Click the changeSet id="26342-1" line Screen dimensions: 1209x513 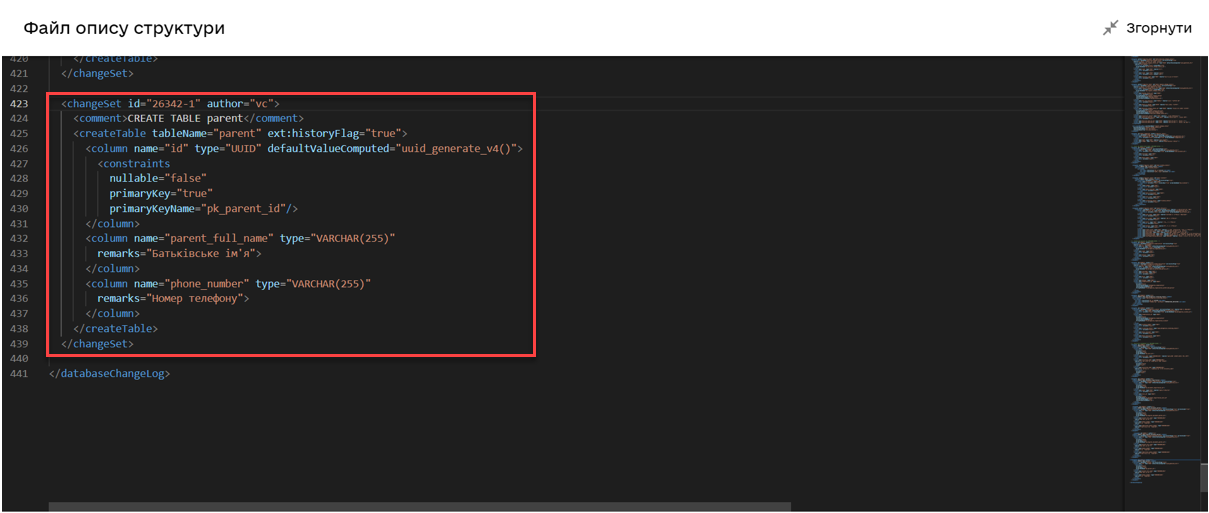click(x=171, y=104)
